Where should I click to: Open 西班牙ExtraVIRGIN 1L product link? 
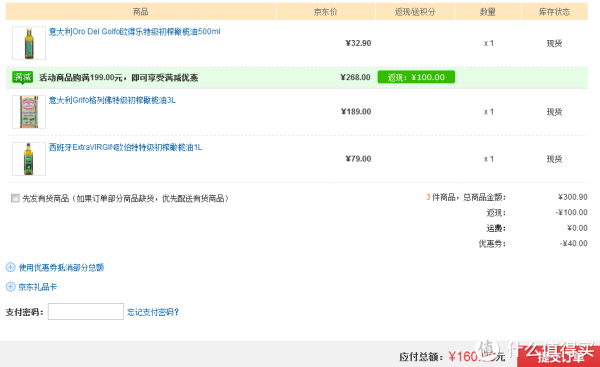[126, 147]
